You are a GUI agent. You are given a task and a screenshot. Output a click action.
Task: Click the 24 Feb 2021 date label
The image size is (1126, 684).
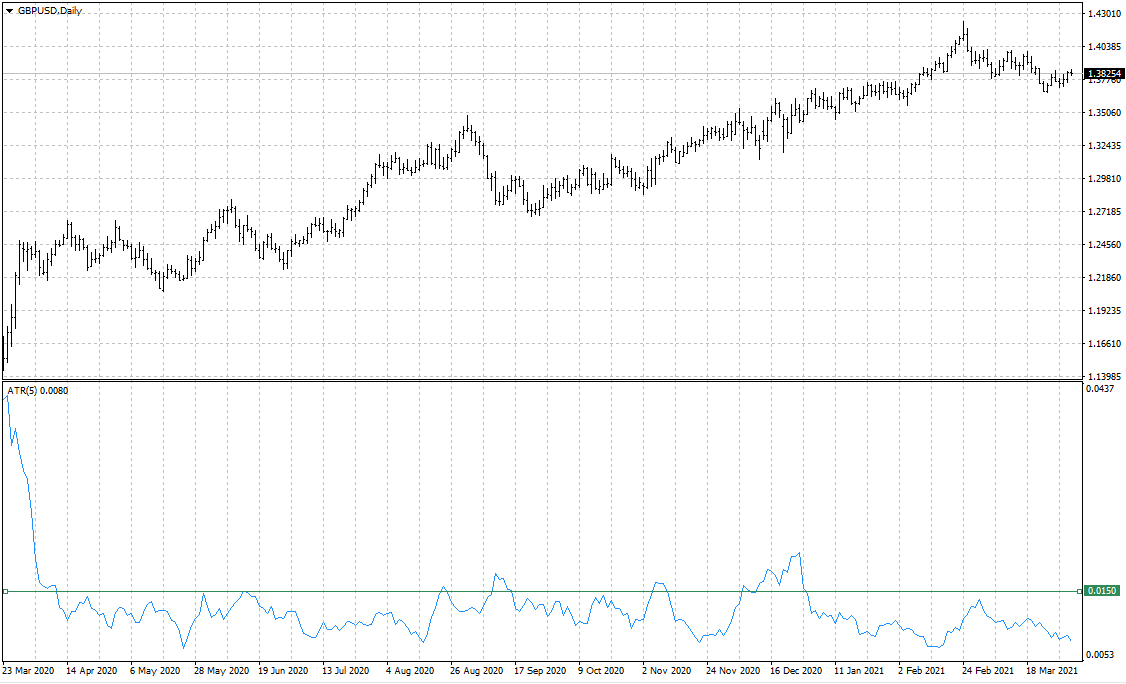click(x=988, y=670)
